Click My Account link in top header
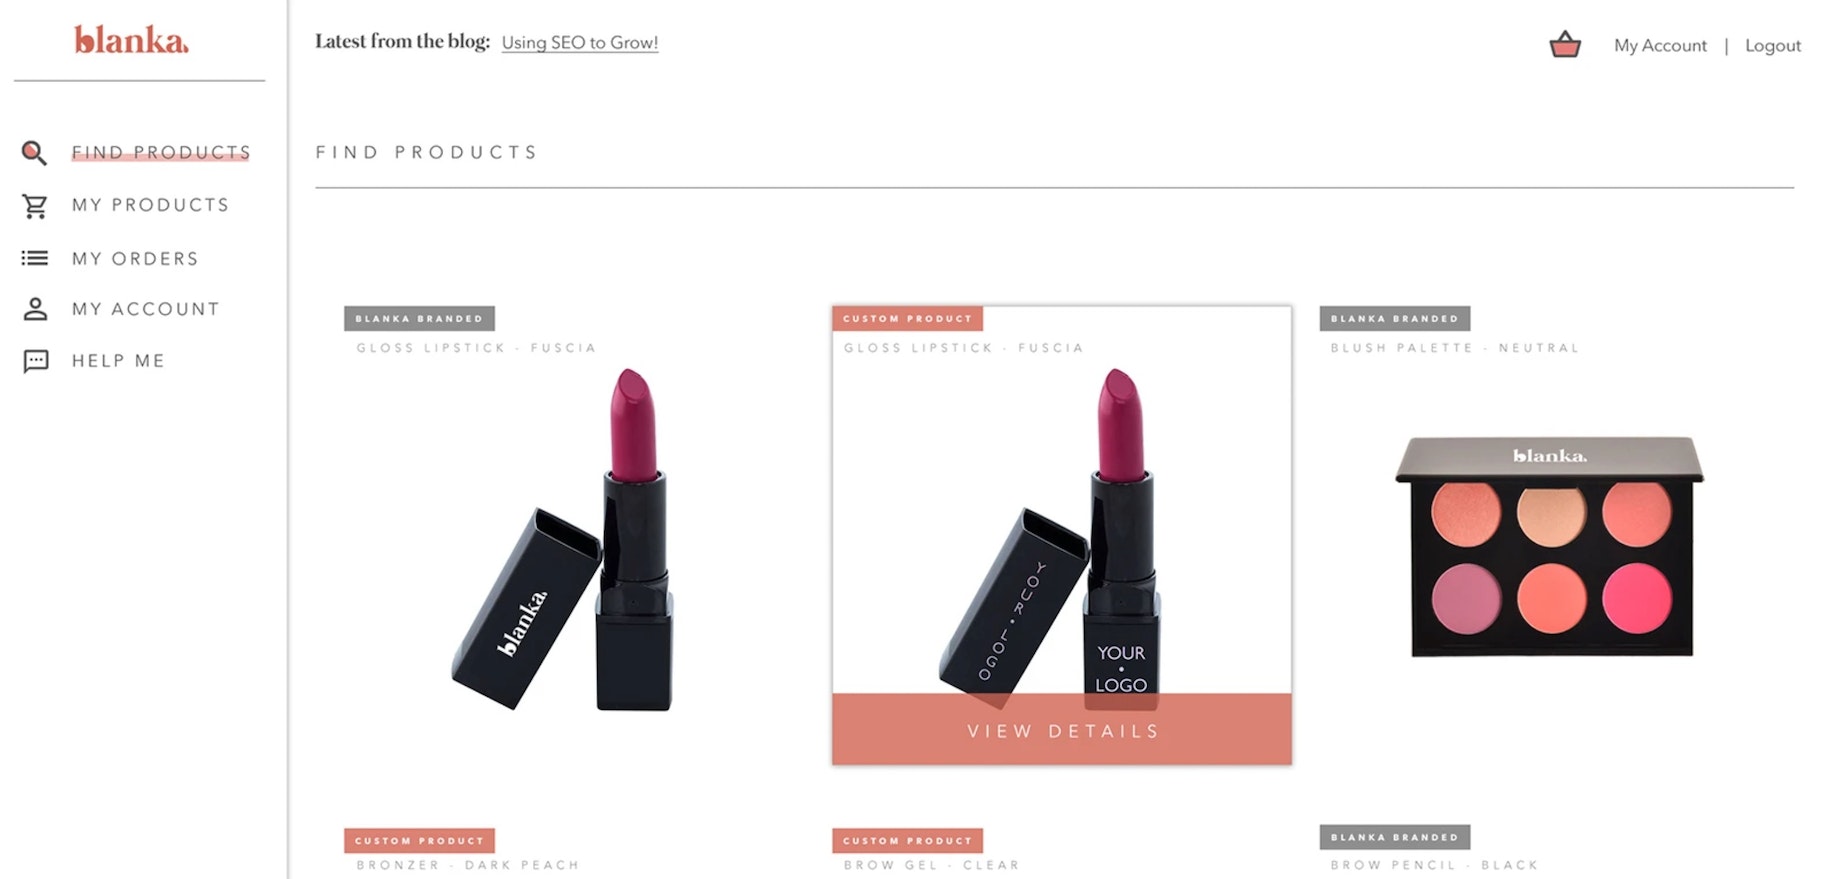This screenshot has width=1824, height=879. tap(1660, 45)
